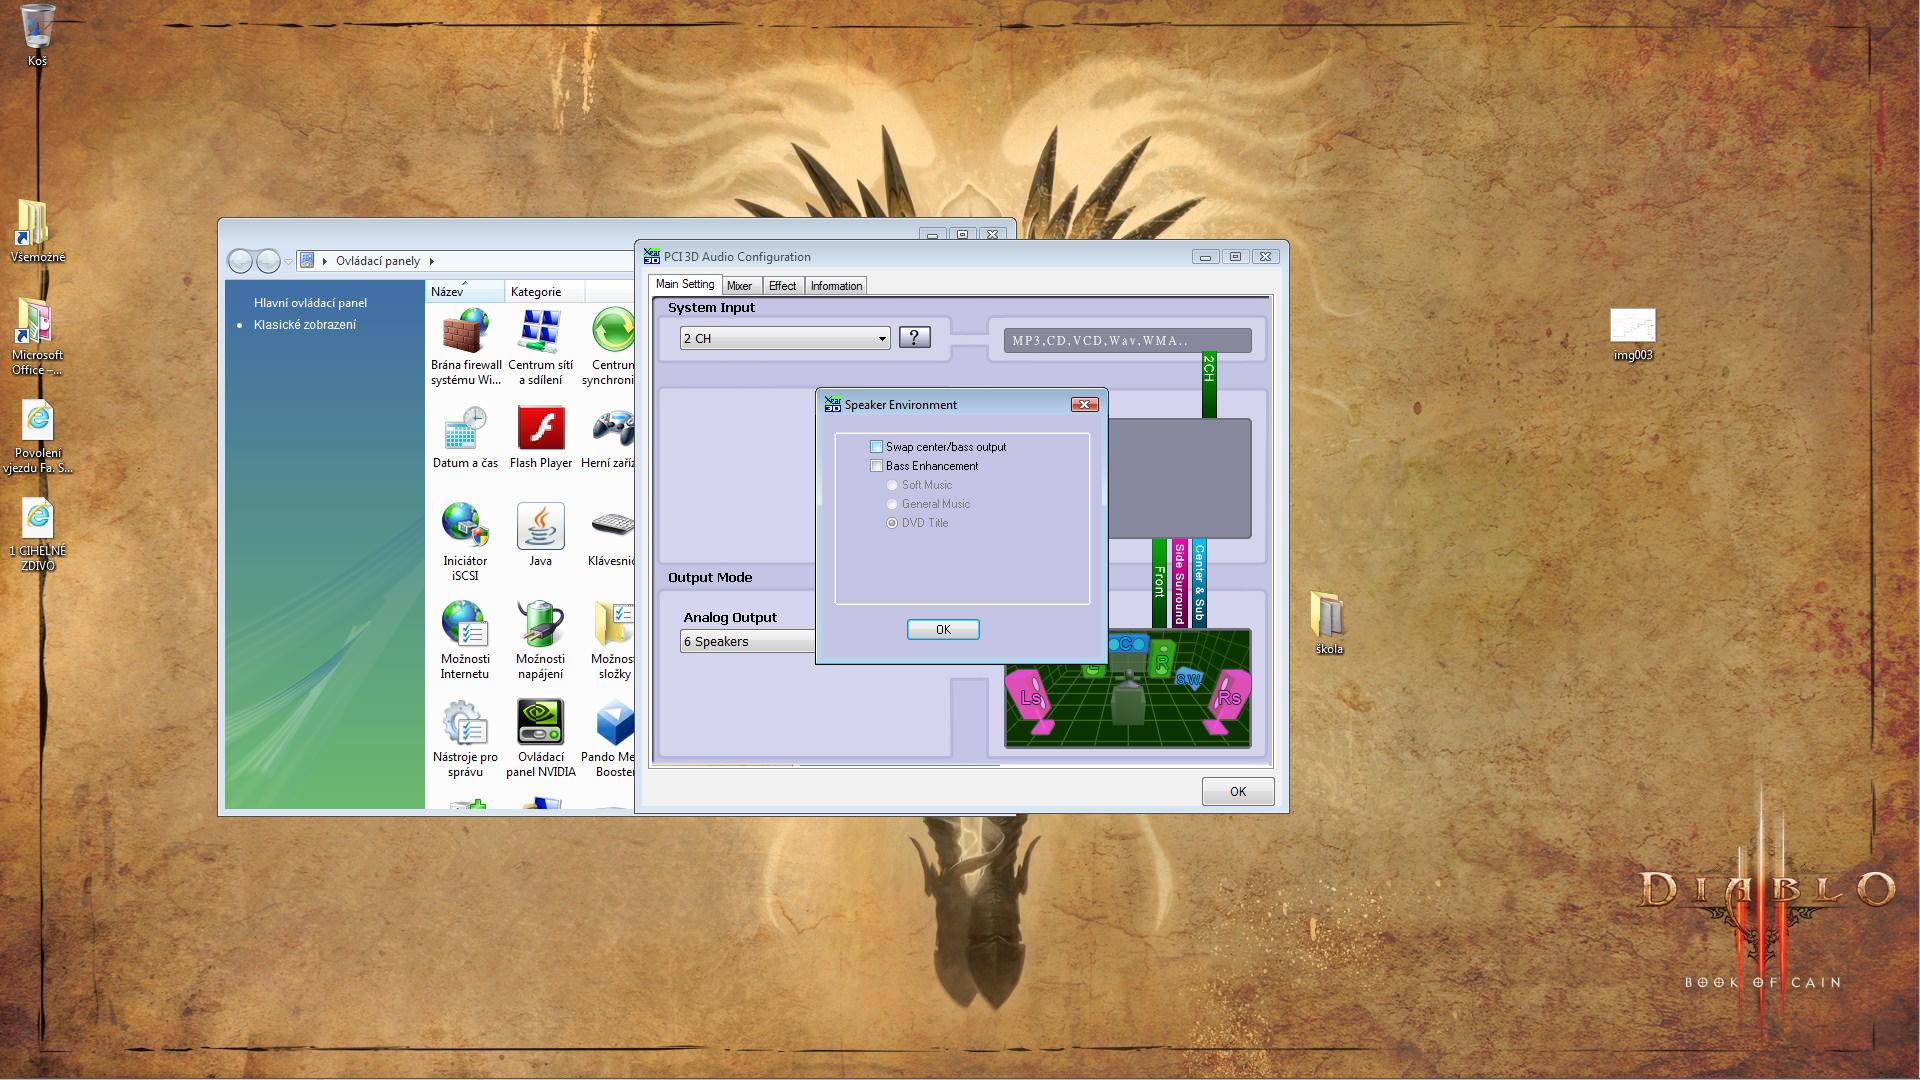Open Java control panel icon

coord(540,527)
